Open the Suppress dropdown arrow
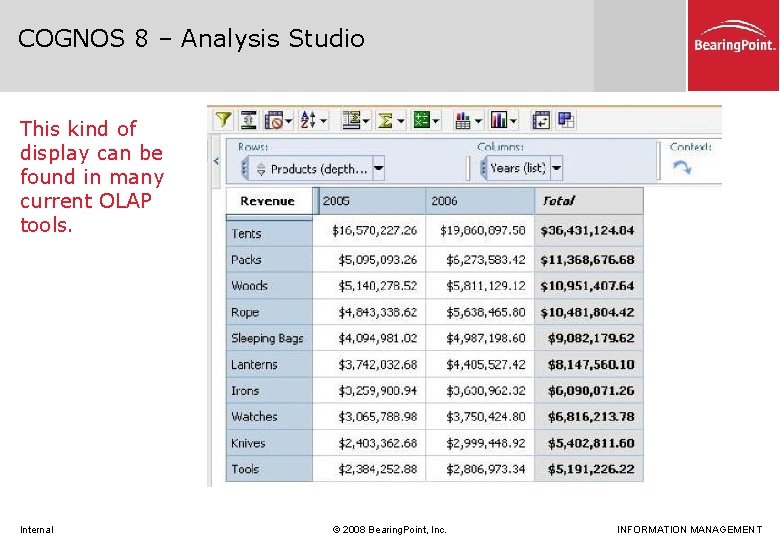780x540 pixels. pyautogui.click(x=289, y=121)
